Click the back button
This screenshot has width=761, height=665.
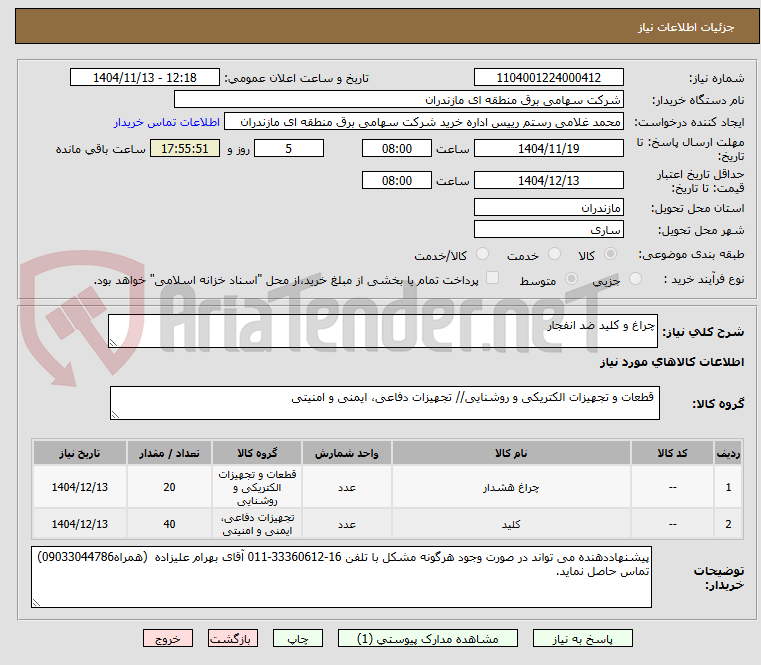(232, 638)
